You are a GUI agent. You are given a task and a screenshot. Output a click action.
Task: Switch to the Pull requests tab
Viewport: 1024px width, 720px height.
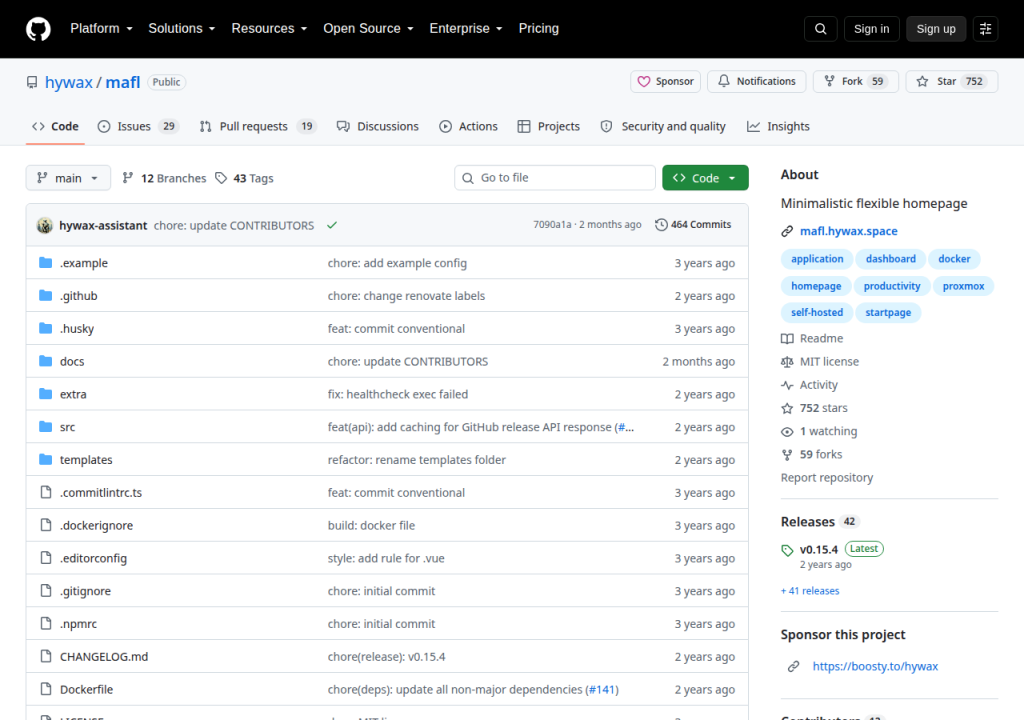[x=257, y=127]
